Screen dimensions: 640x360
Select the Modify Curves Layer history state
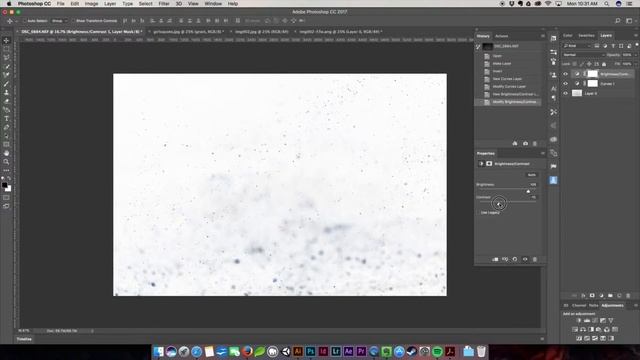(509, 87)
